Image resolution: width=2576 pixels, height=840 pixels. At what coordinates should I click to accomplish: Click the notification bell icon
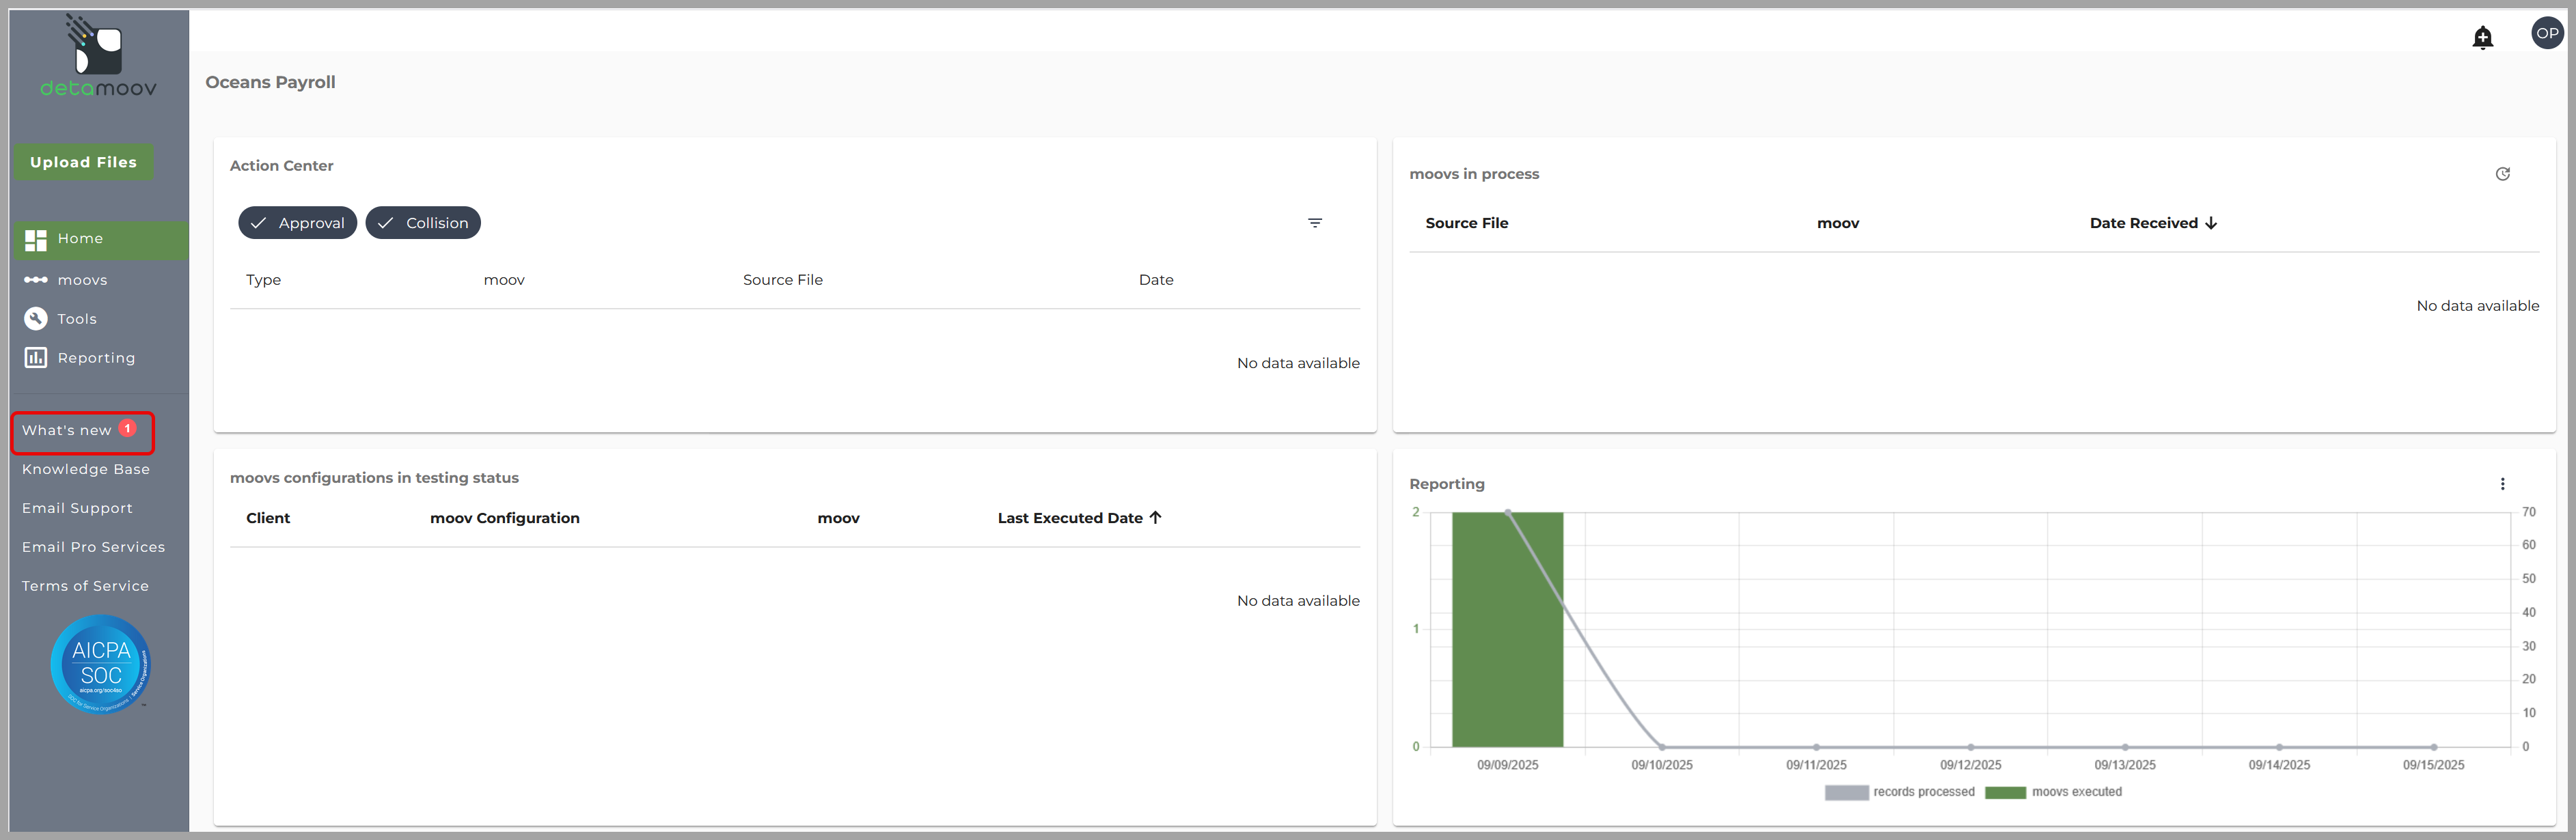[x=2482, y=38]
